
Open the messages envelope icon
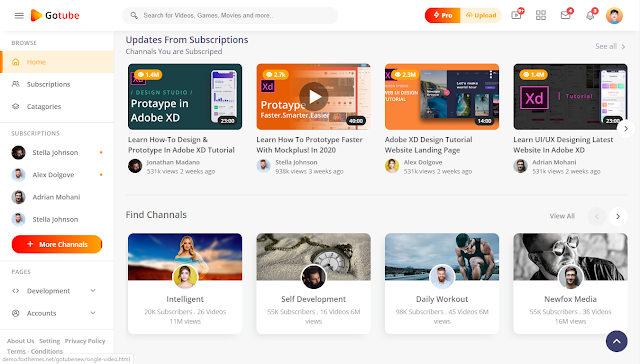(x=565, y=16)
